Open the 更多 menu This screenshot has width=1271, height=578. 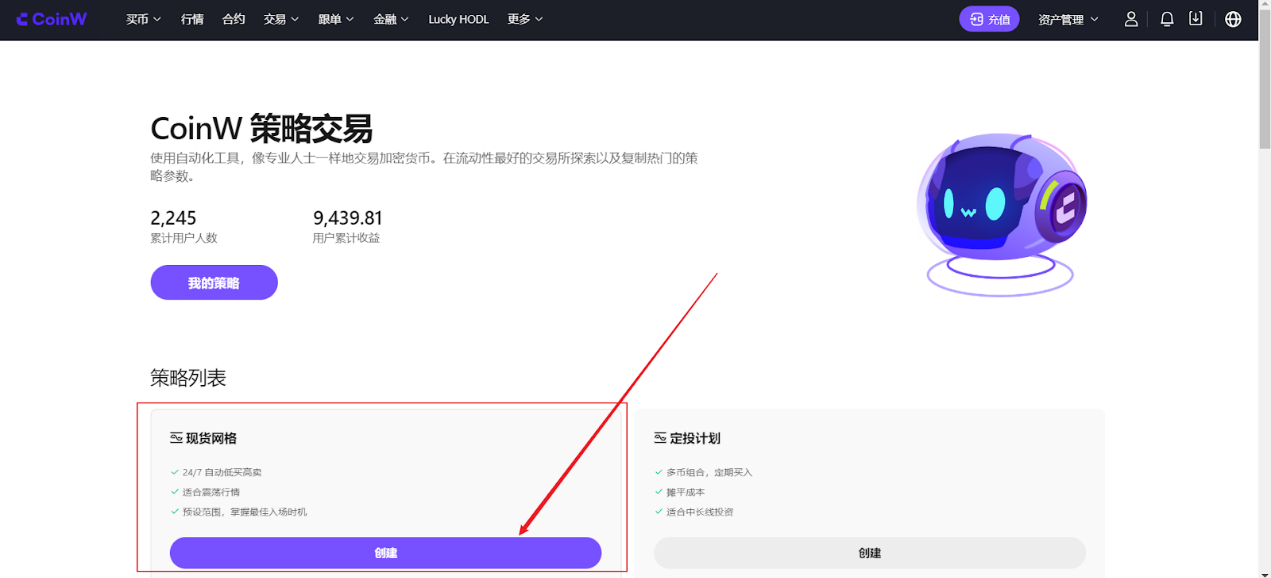(525, 19)
